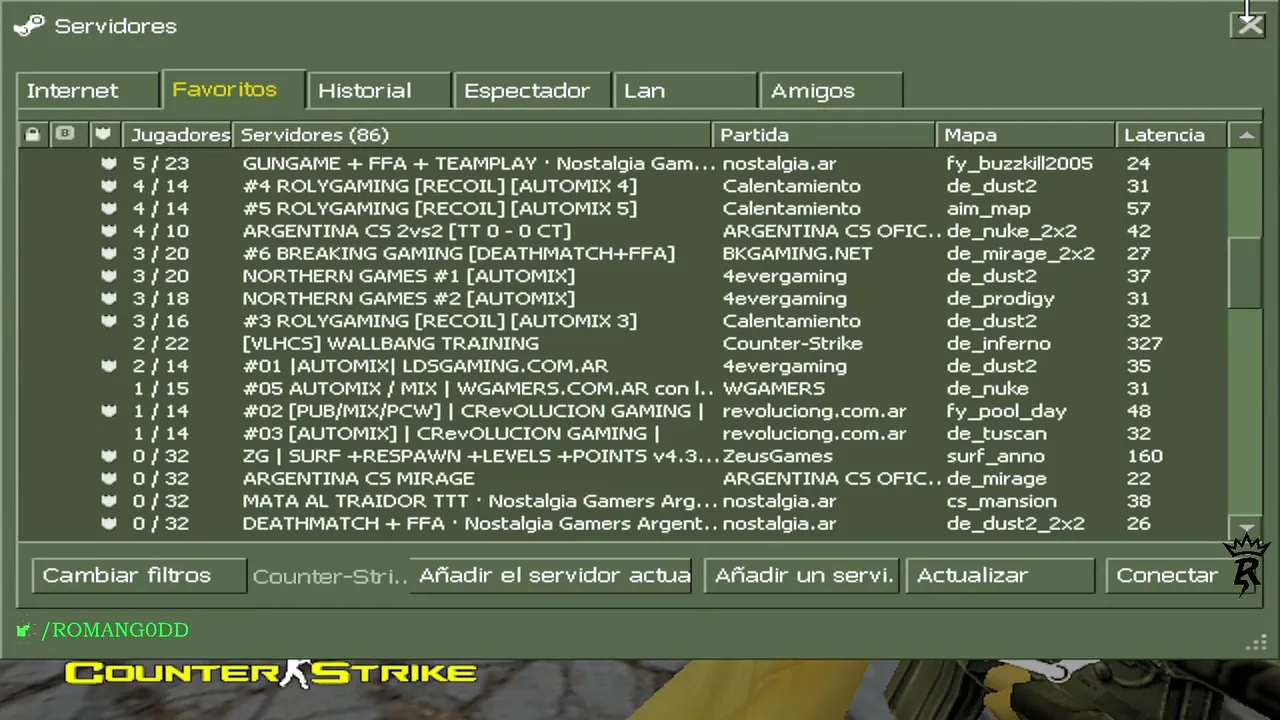Click shield icon on DEATHMATCH + FFA row
This screenshot has width=1280, height=720.
(x=108, y=523)
